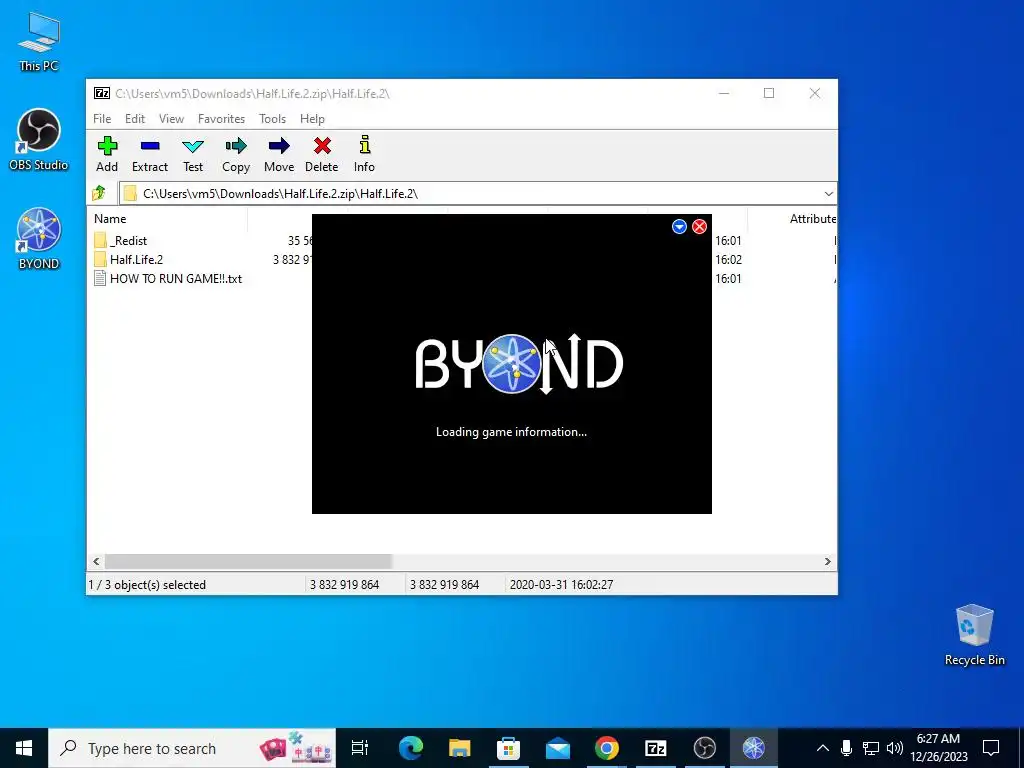Close the BYOND loading splash with red X
1024x768 pixels.
point(699,227)
